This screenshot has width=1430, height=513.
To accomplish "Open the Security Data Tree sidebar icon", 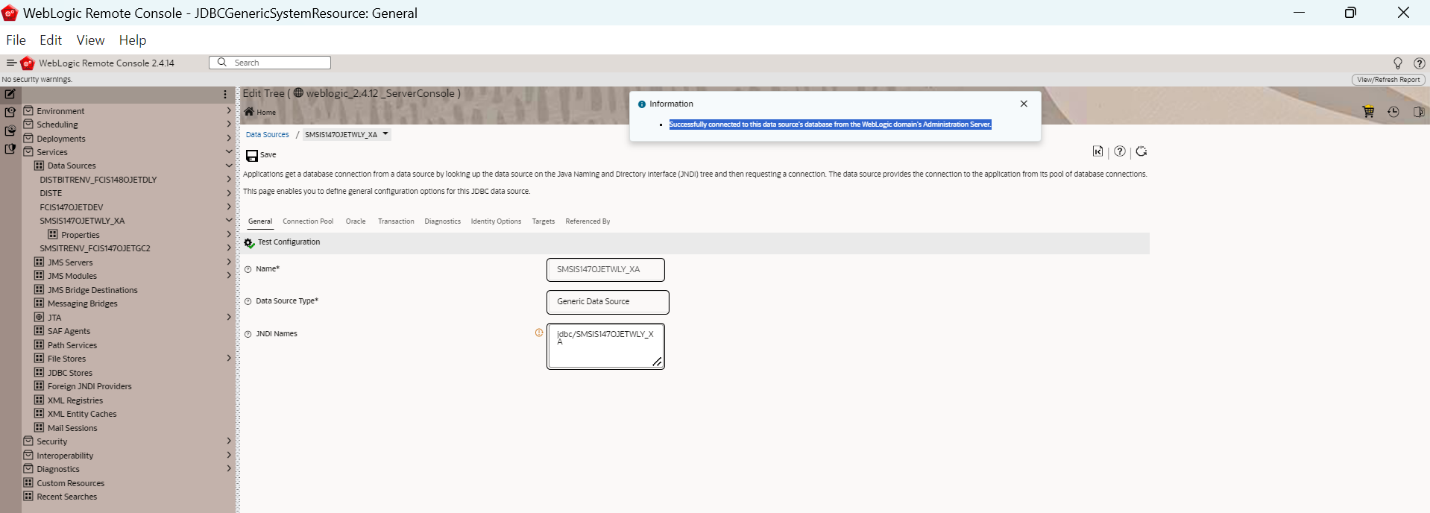I will point(10,148).
